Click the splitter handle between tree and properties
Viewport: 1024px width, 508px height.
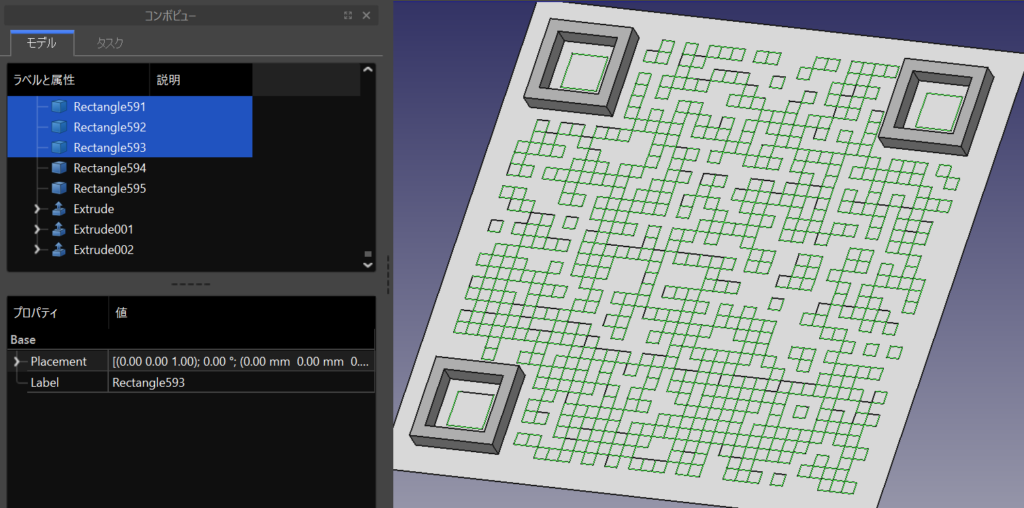tap(191, 285)
